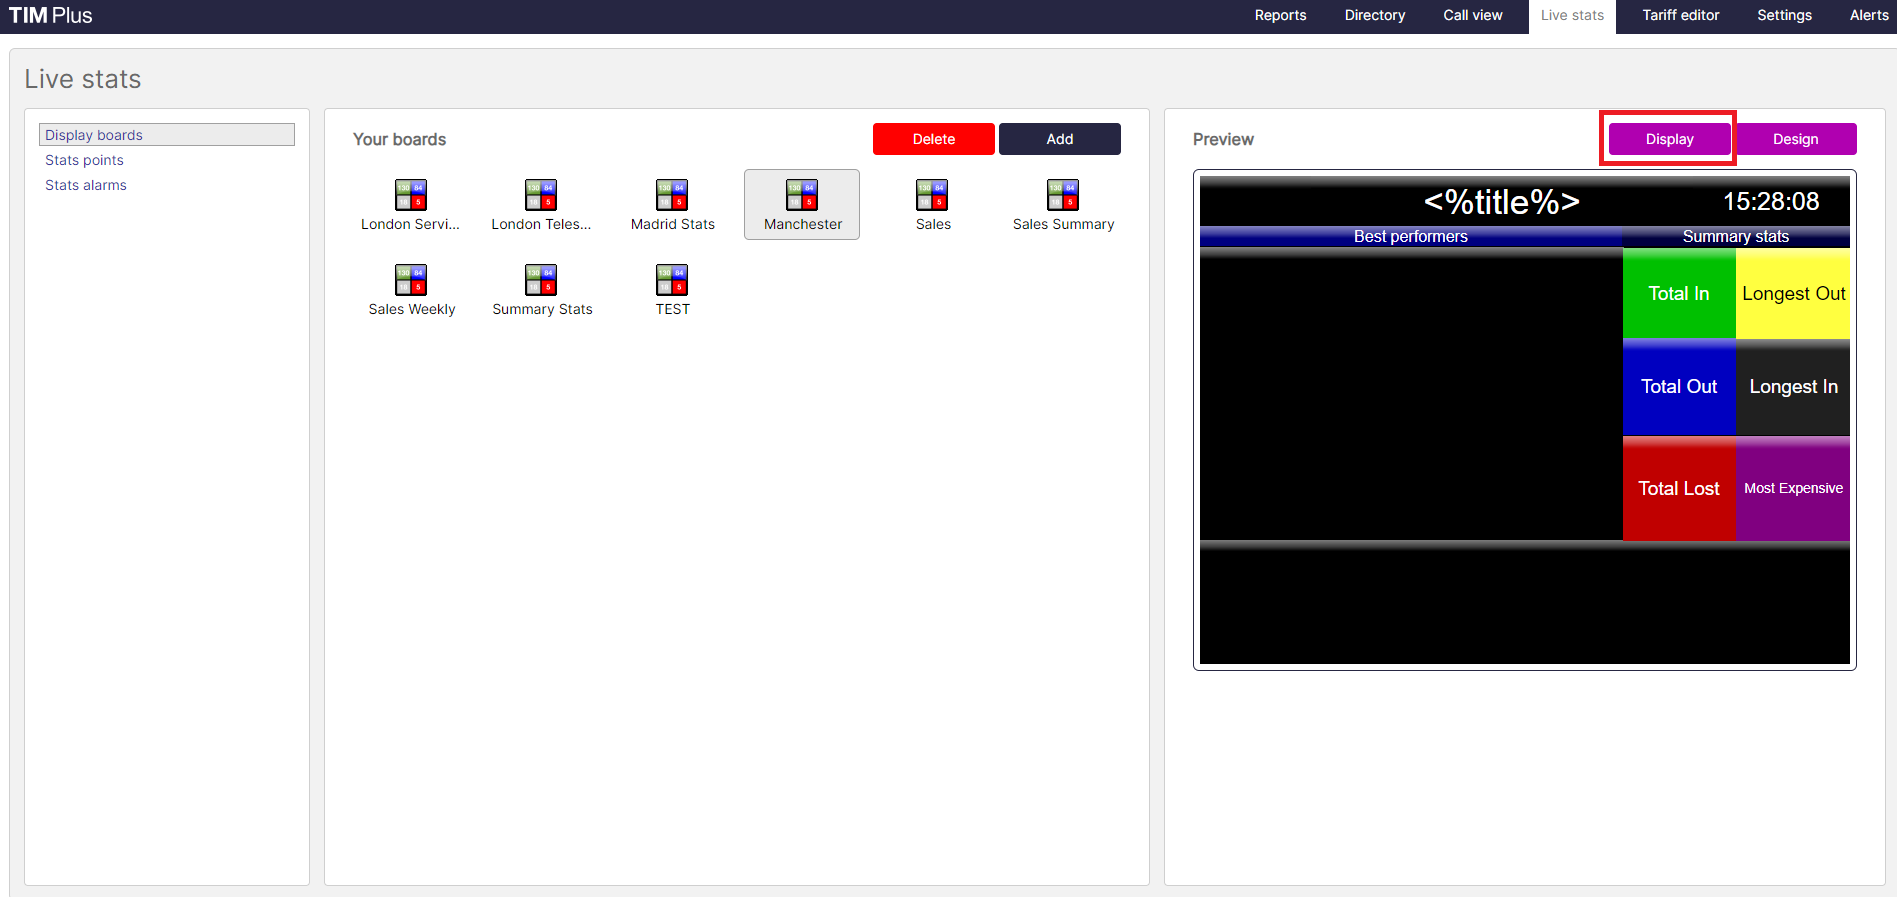Open the Reports menu
This screenshot has width=1897, height=897.
pyautogui.click(x=1280, y=15)
